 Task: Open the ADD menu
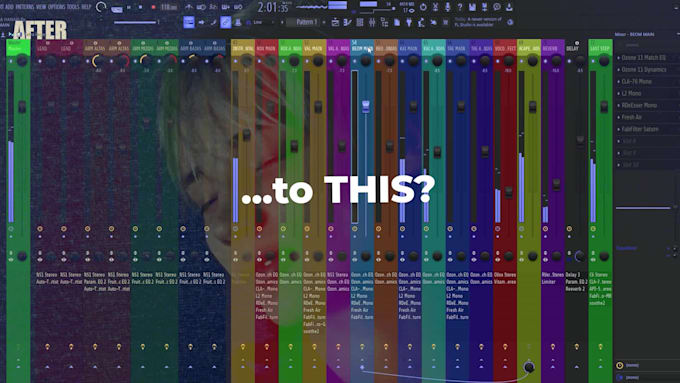(9, 7)
